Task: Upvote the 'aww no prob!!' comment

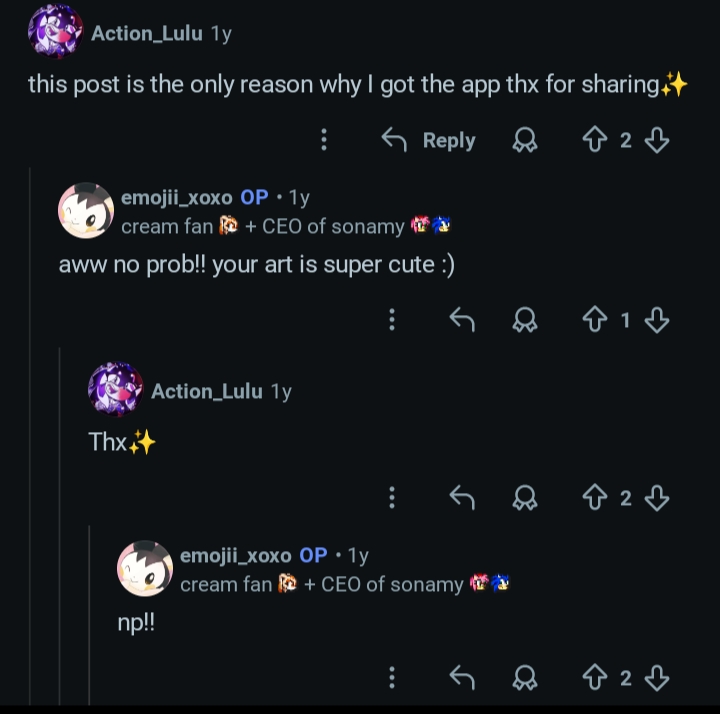Action: 594,320
